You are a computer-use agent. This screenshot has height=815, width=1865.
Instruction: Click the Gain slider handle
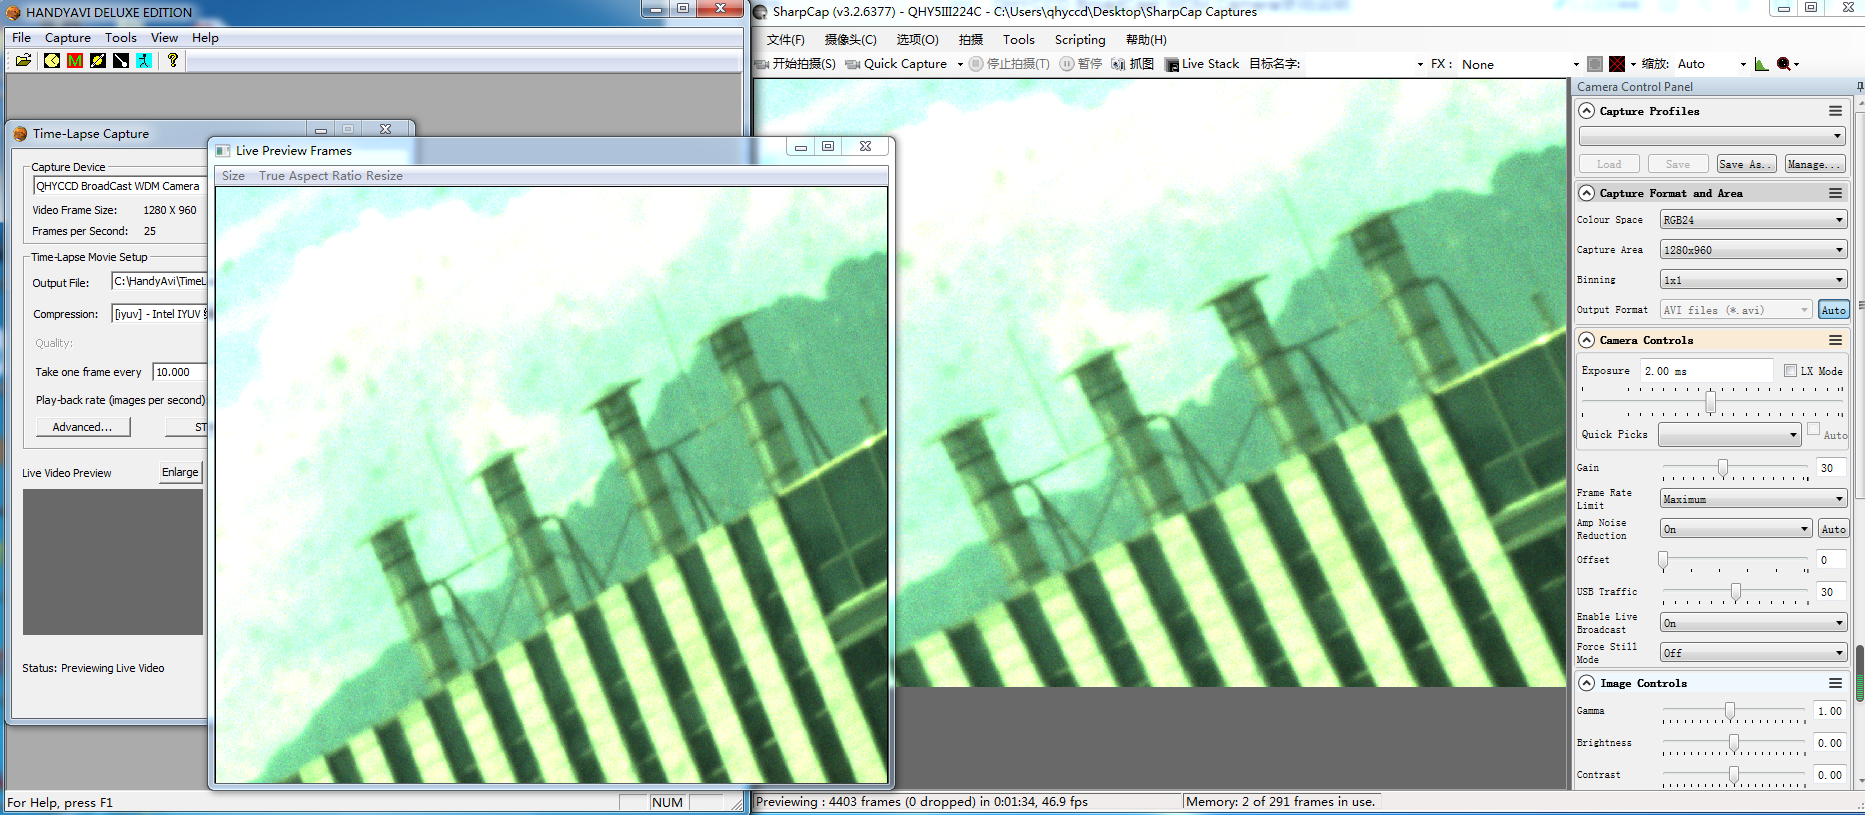click(1723, 468)
